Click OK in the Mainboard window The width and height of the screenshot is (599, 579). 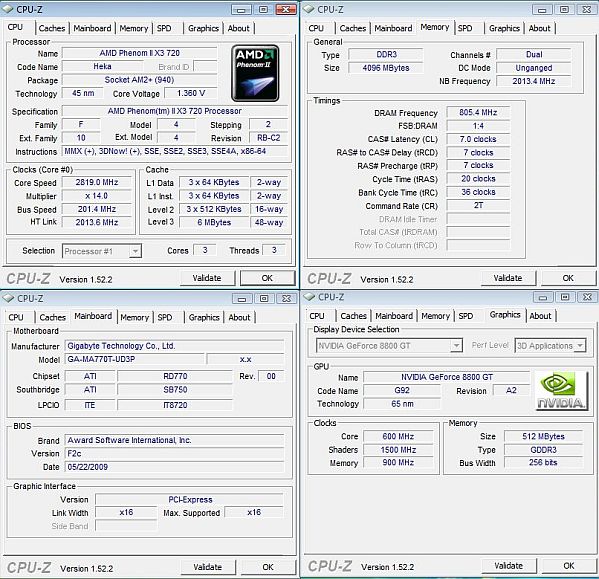click(268, 567)
